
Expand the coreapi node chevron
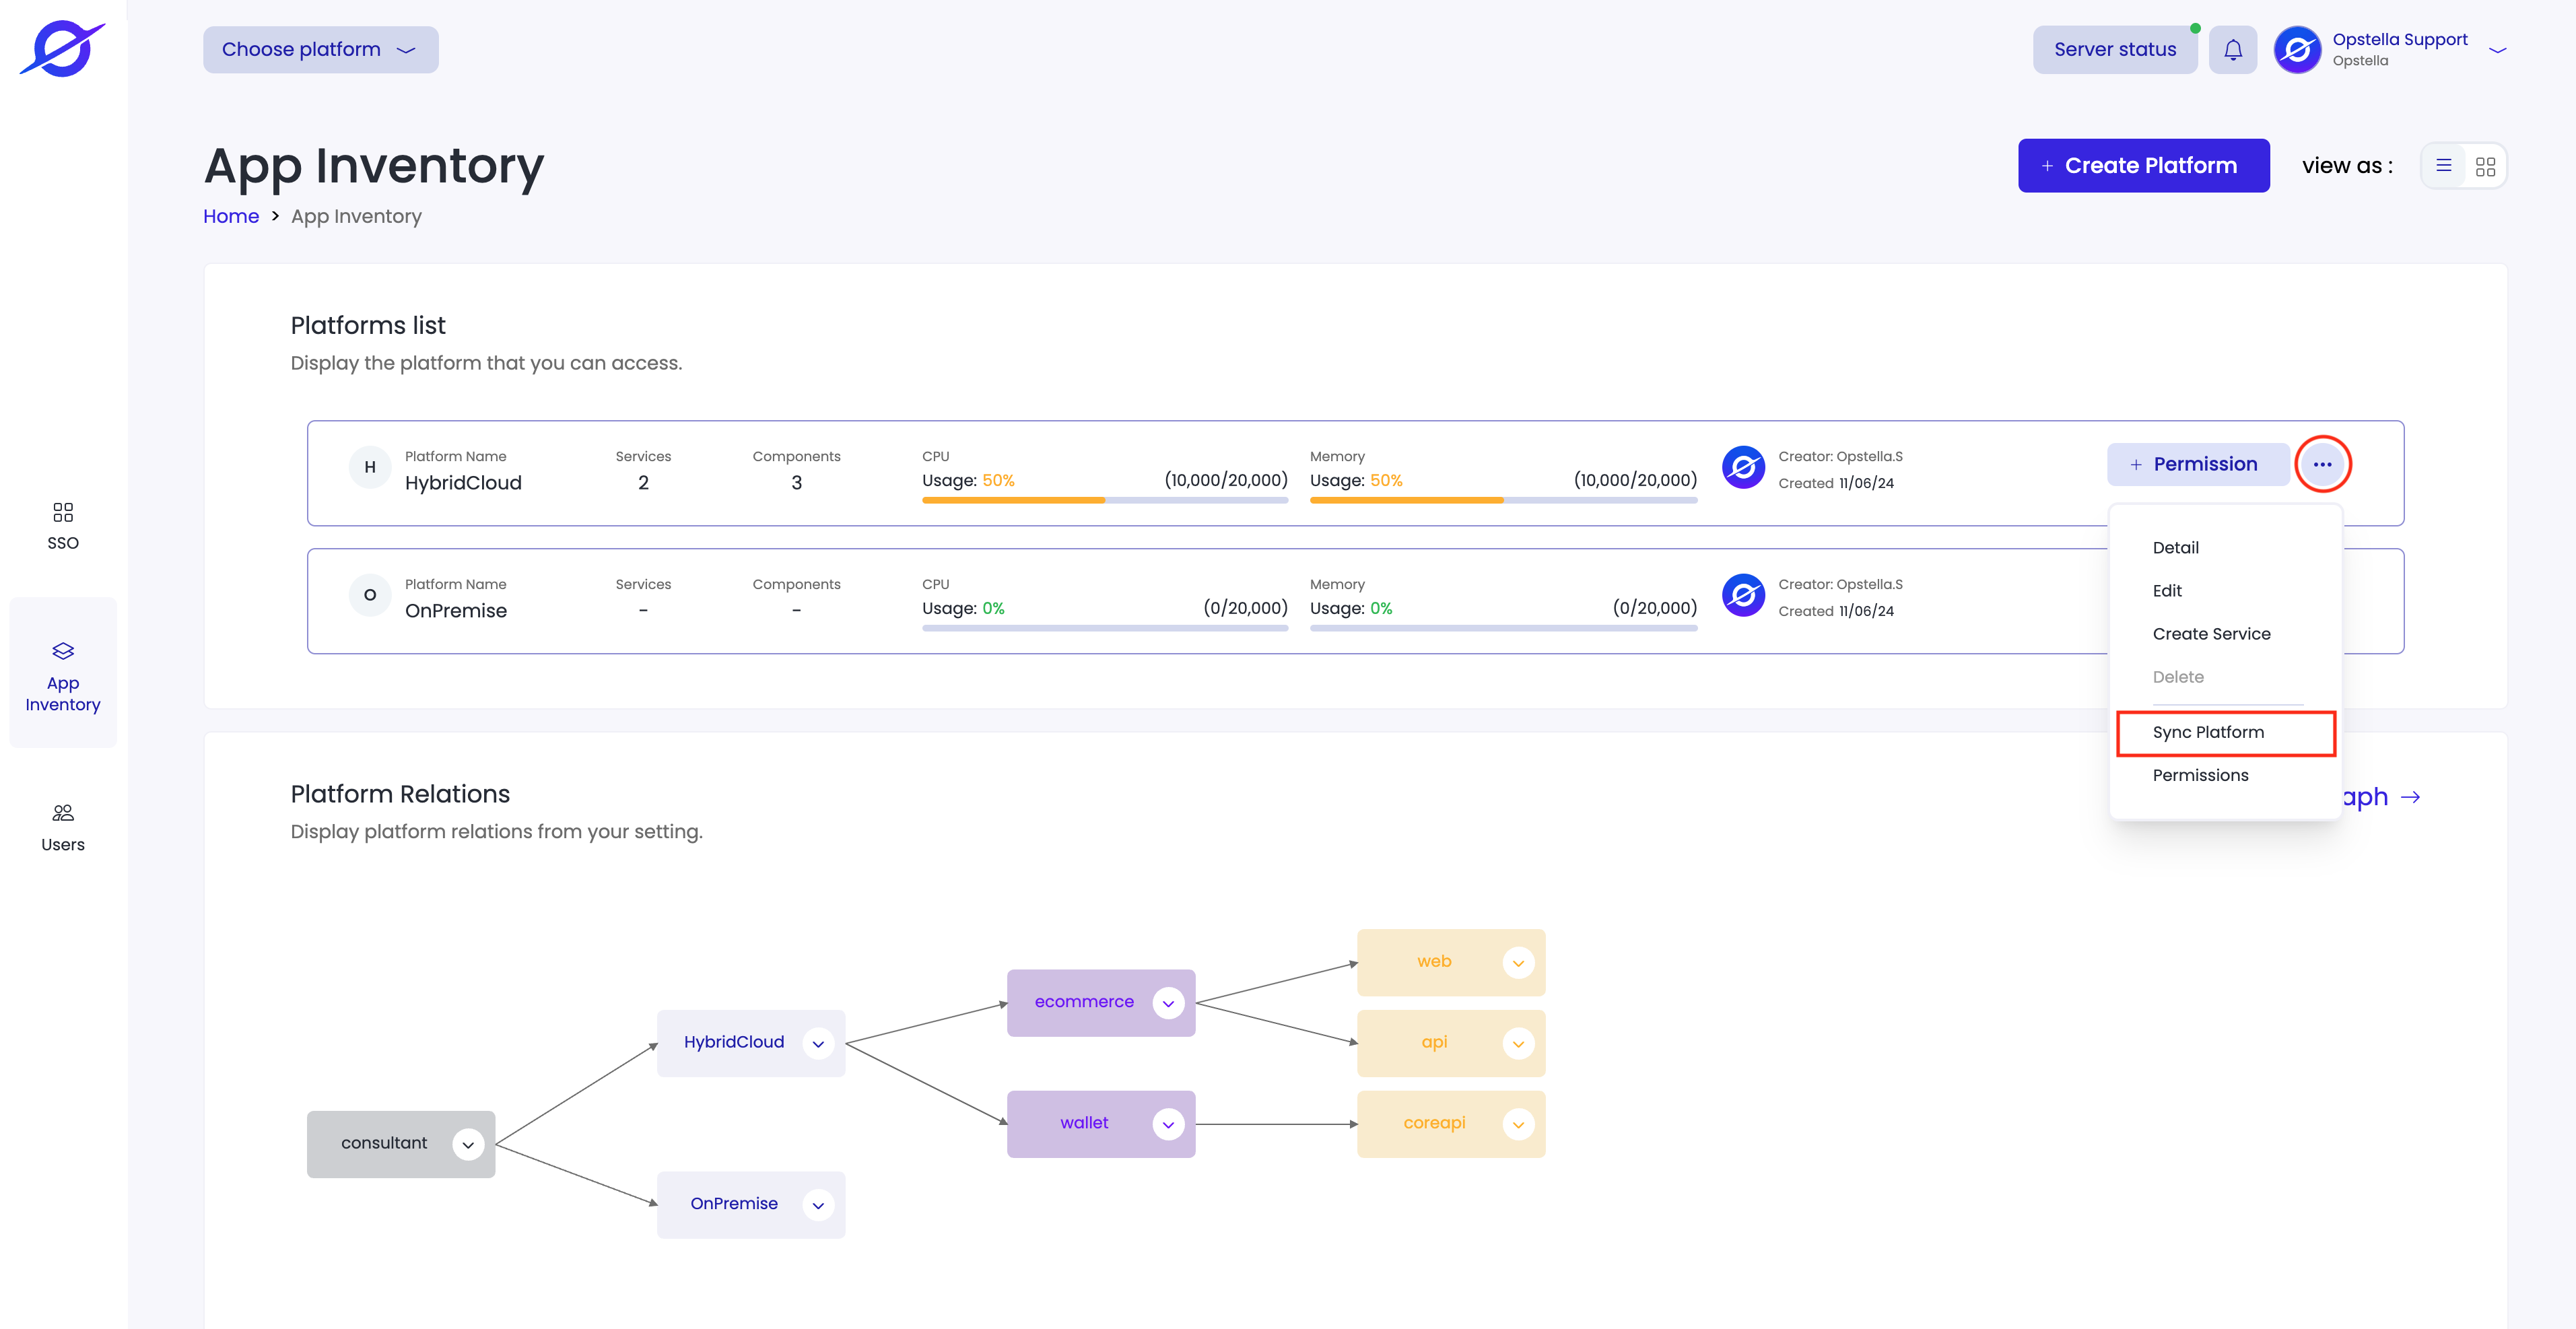click(1518, 1124)
